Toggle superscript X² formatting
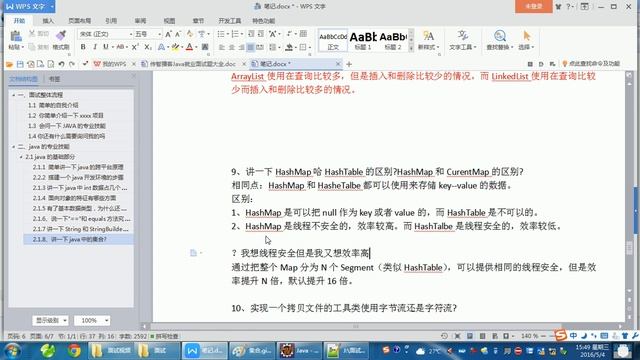 [135, 47]
